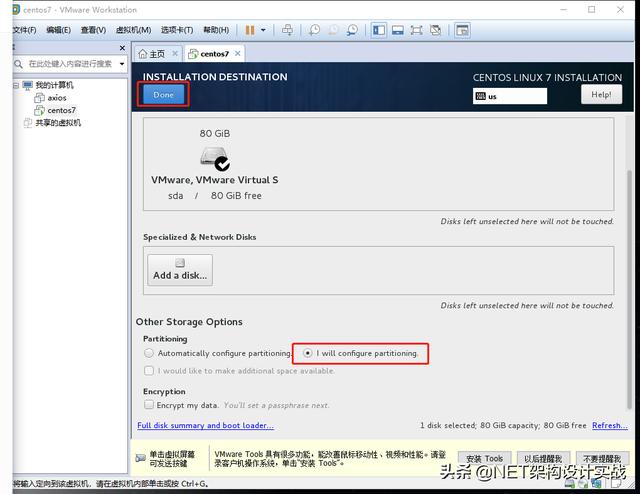Collapse the 我的计算机 tree node
Viewport: 640px width, 494px height.
tap(16, 85)
